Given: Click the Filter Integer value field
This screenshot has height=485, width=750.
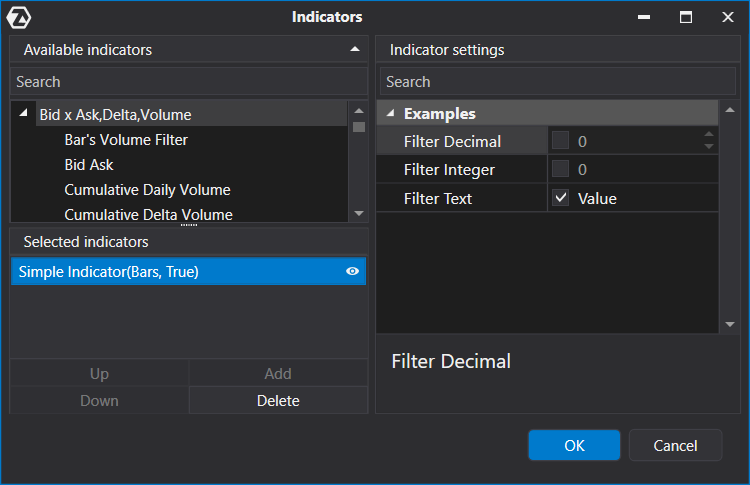Looking at the screenshot, I should click(x=646, y=169).
